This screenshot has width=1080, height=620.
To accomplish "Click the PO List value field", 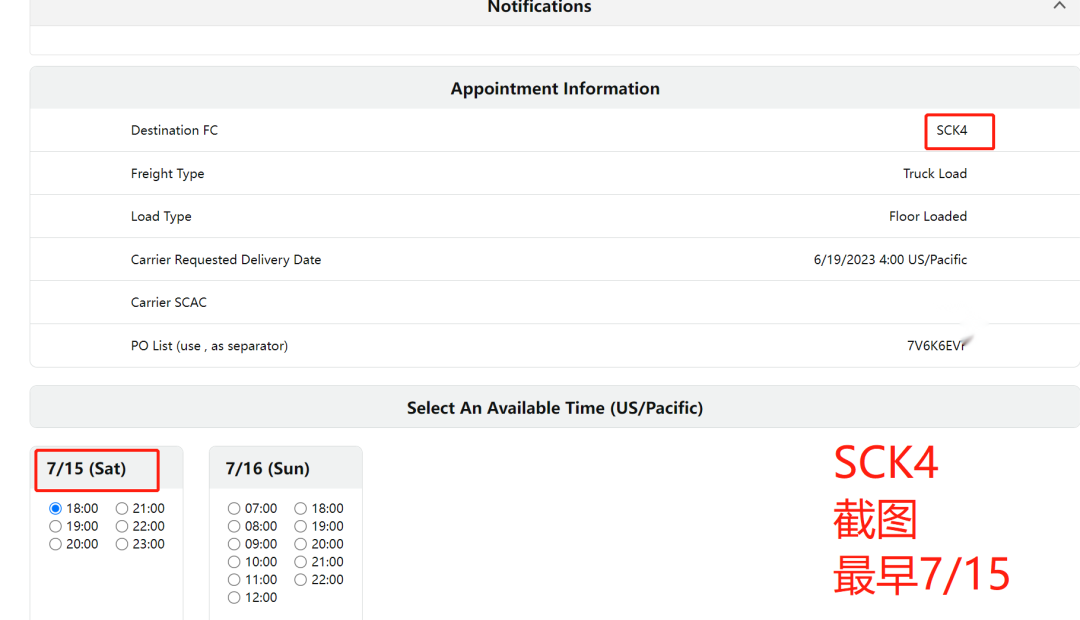I will tap(938, 346).
